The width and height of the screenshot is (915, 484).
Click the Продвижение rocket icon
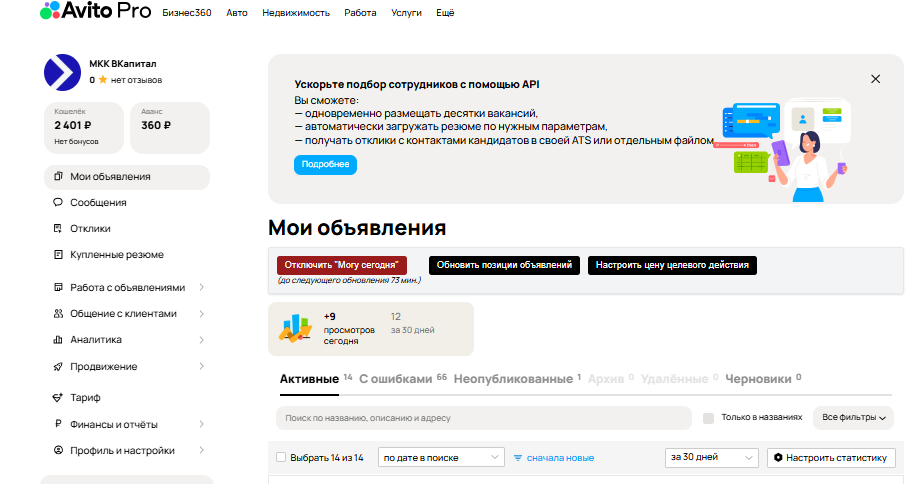pos(58,366)
